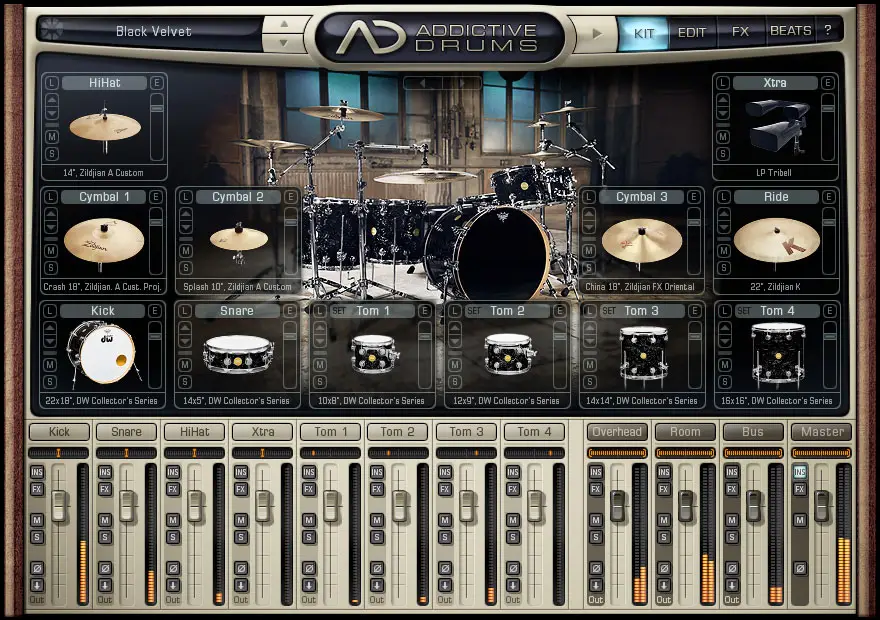
Task: Mute the Xtra kitpiece slot
Action: 723,136
